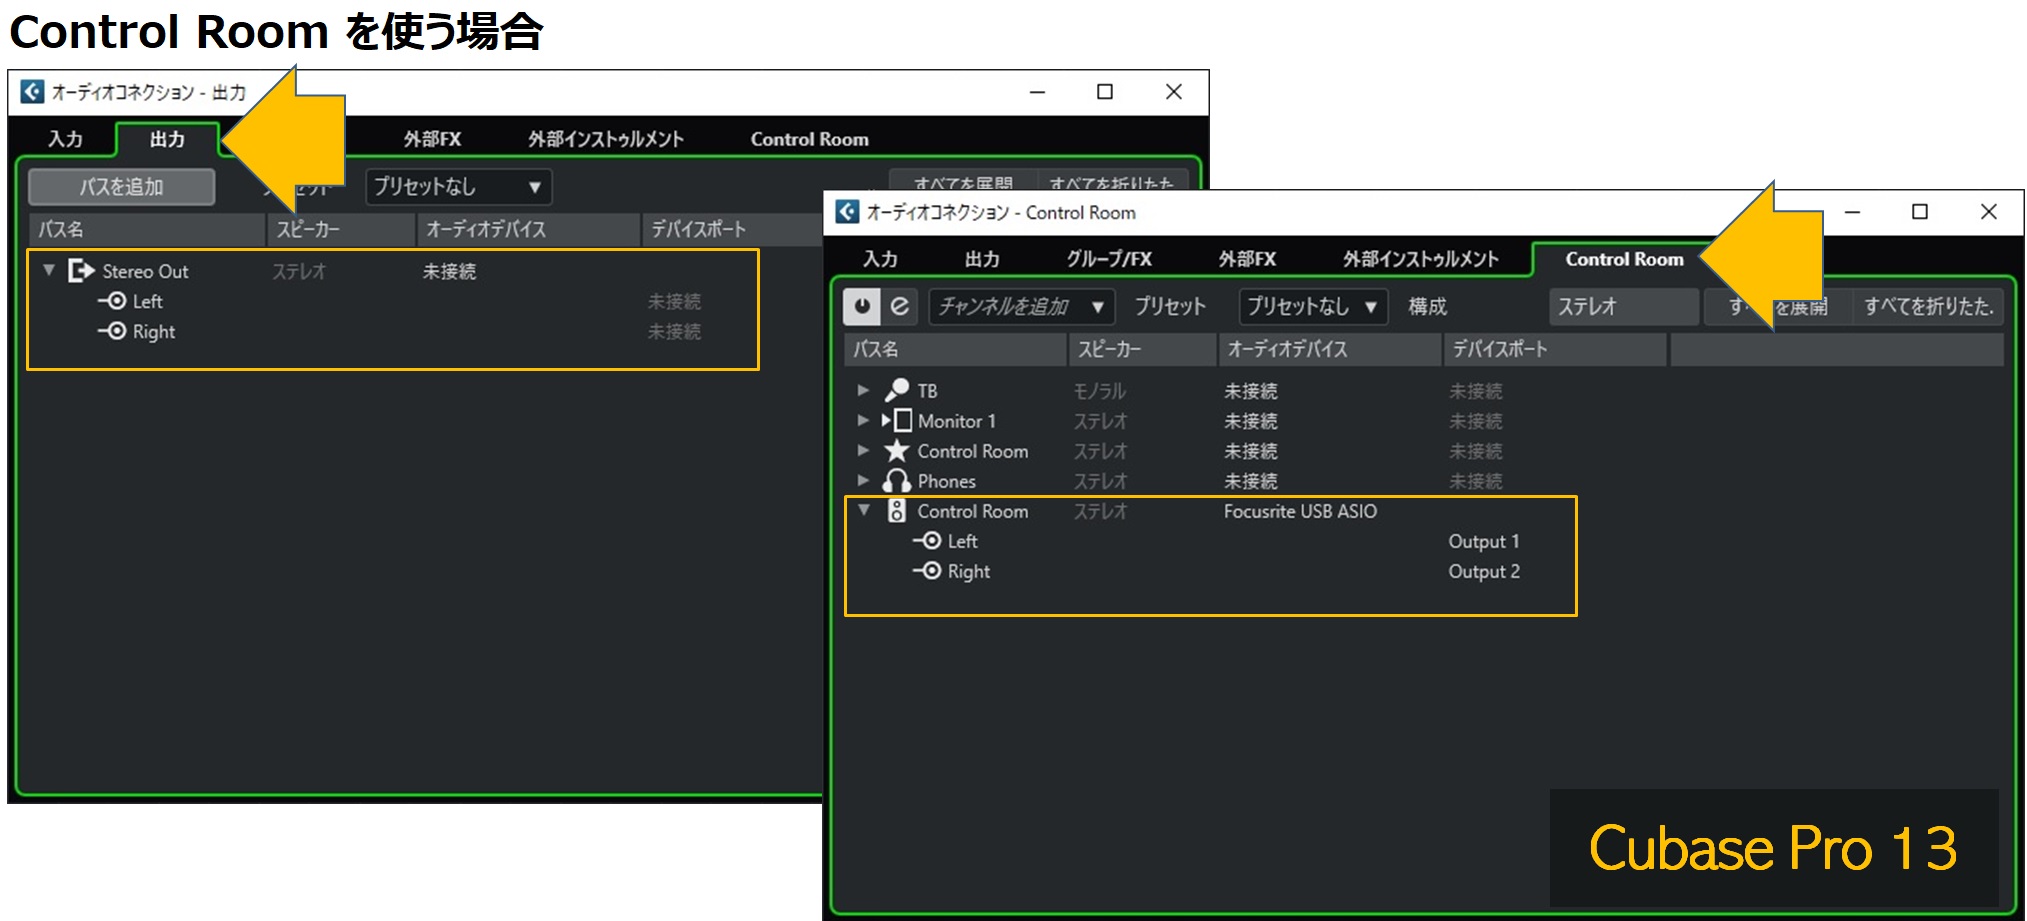This screenshot has height=921, width=2027.
Task: Select the Phones row name
Action: click(946, 481)
